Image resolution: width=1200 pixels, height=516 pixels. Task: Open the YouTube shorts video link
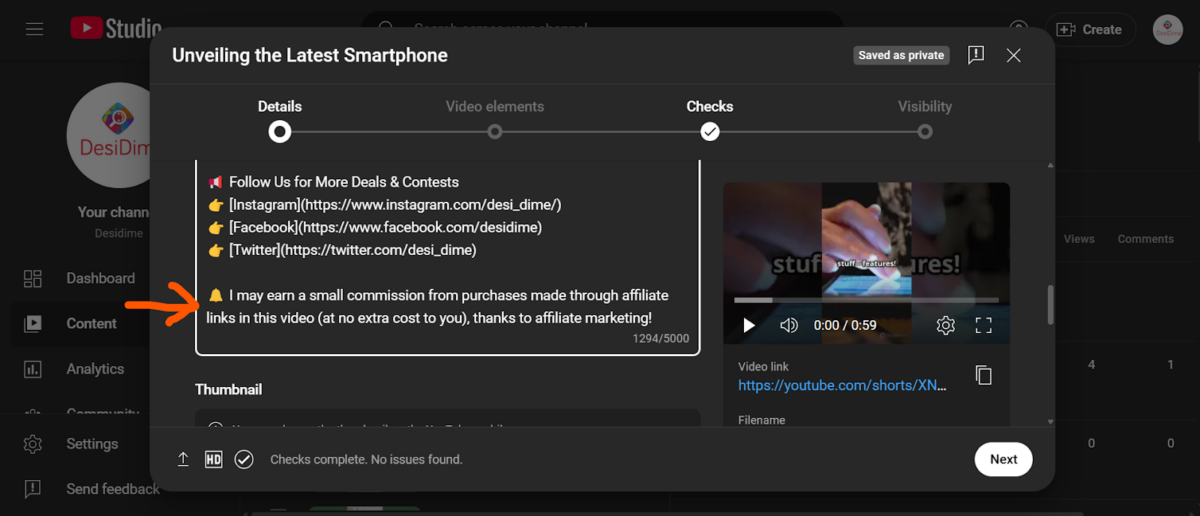click(842, 385)
